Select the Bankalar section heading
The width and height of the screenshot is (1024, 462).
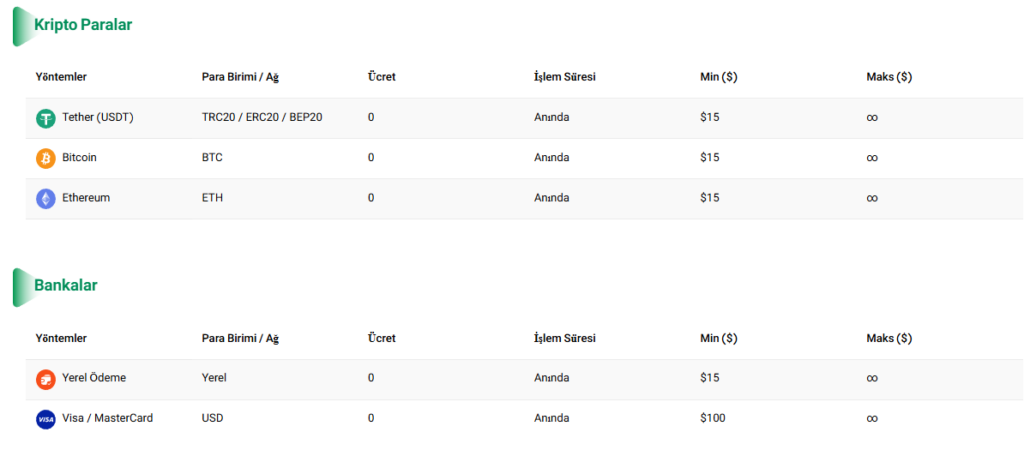coord(66,286)
